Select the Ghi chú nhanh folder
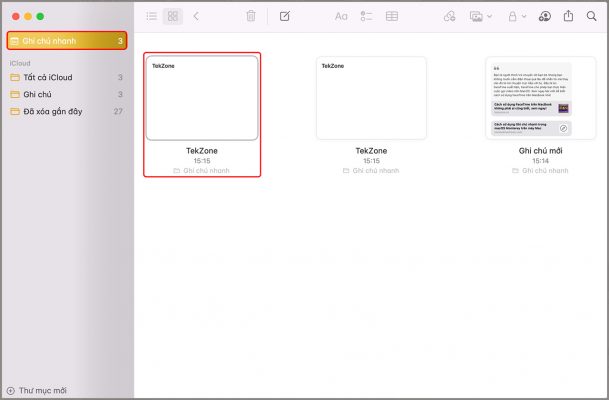The height and width of the screenshot is (400, 609). (x=66, y=41)
